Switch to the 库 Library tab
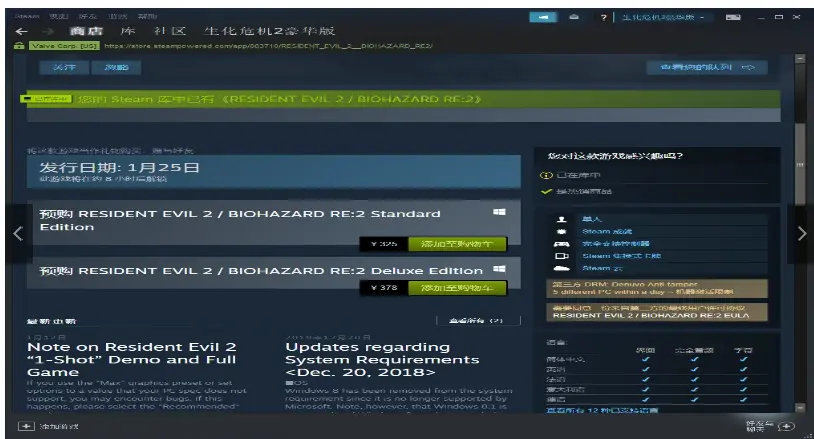 point(128,31)
